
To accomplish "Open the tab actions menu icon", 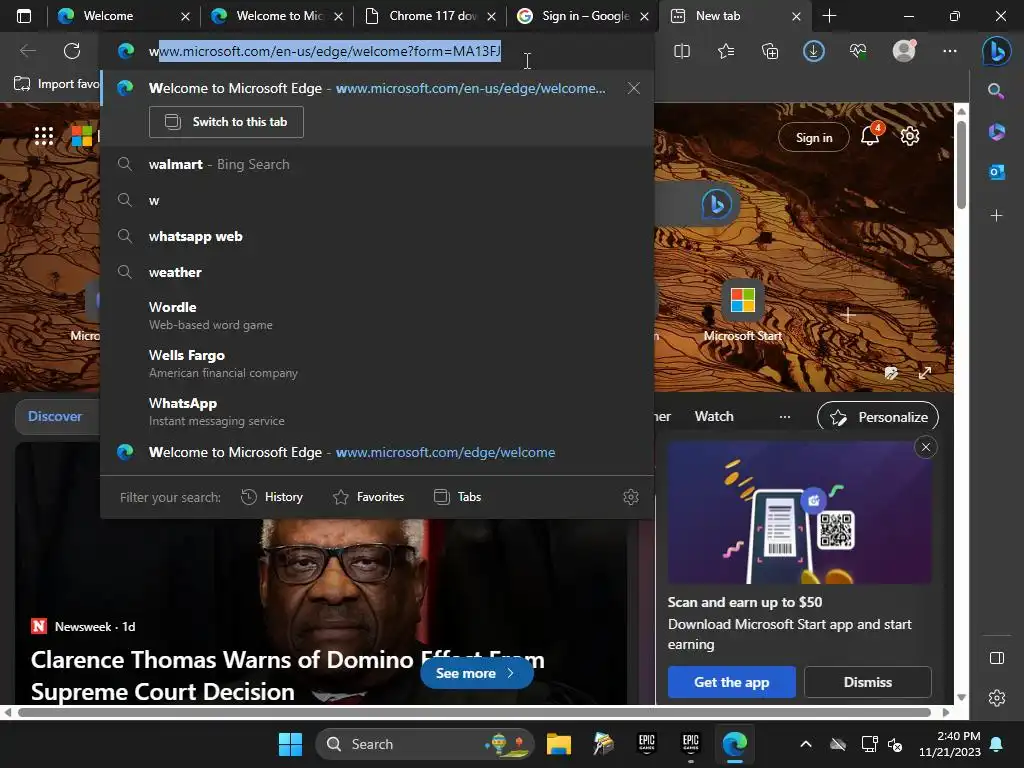I will pos(24,16).
